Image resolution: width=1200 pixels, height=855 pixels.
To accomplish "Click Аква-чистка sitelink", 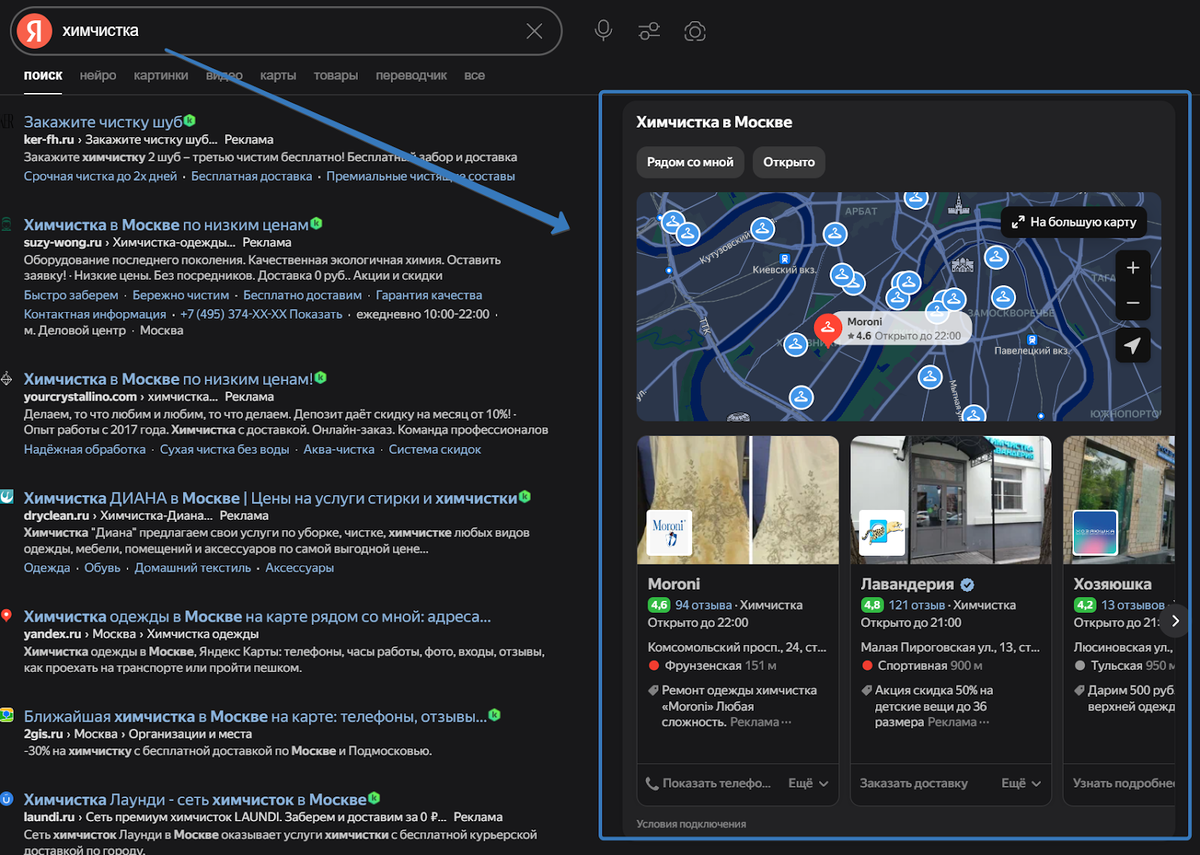I will coord(339,449).
